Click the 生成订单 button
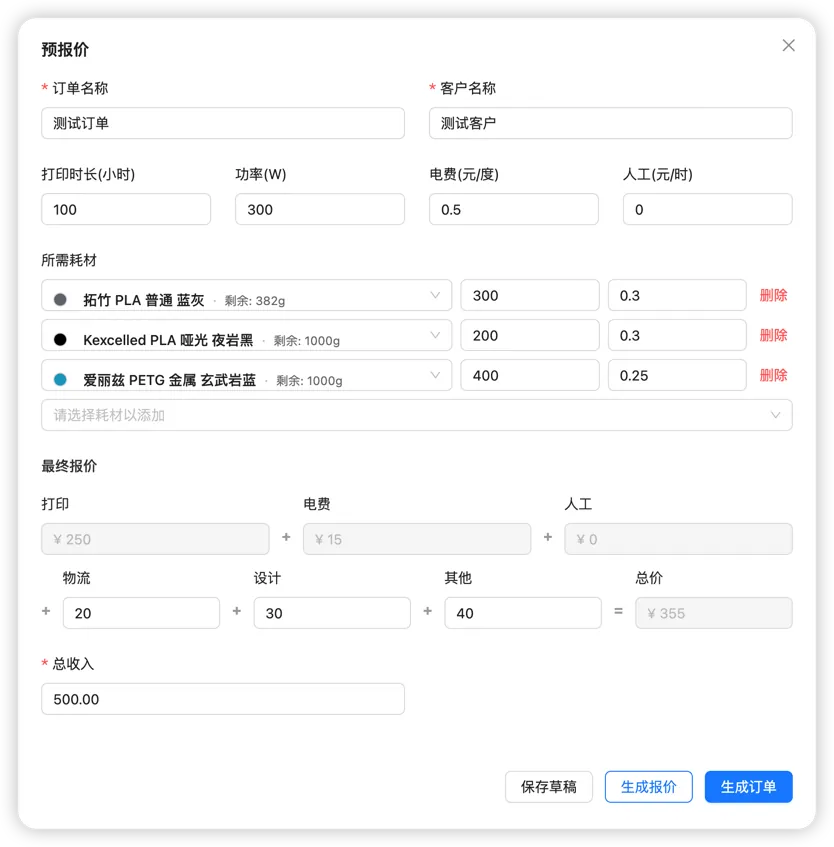This screenshot has height=847, width=834. point(748,787)
